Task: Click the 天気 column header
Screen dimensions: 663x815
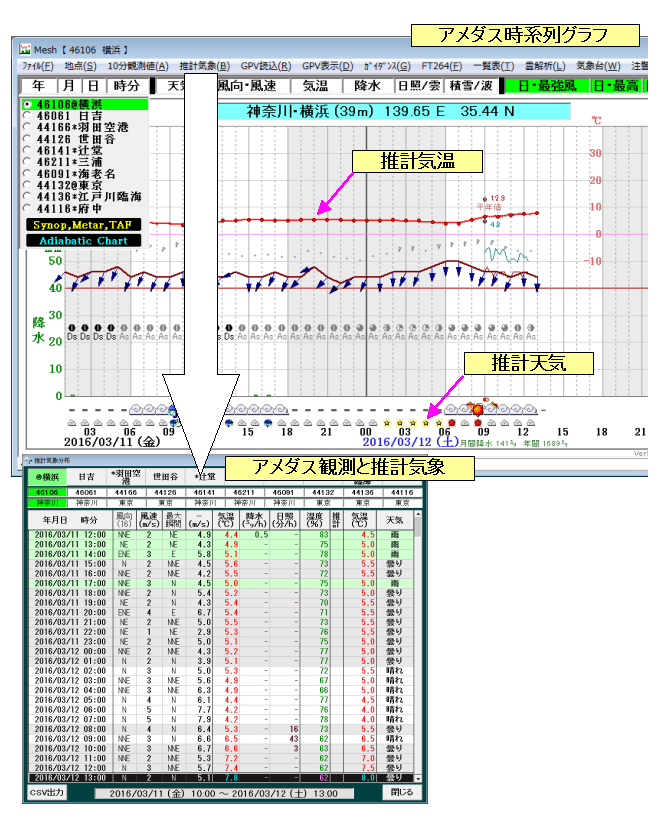Action: (x=394, y=520)
